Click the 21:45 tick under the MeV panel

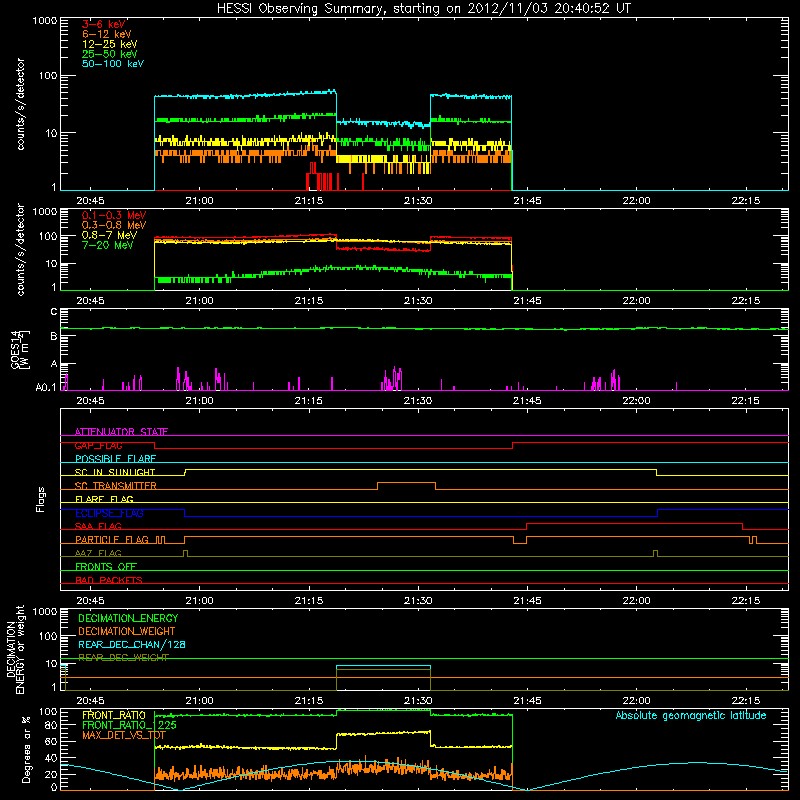[x=527, y=301]
